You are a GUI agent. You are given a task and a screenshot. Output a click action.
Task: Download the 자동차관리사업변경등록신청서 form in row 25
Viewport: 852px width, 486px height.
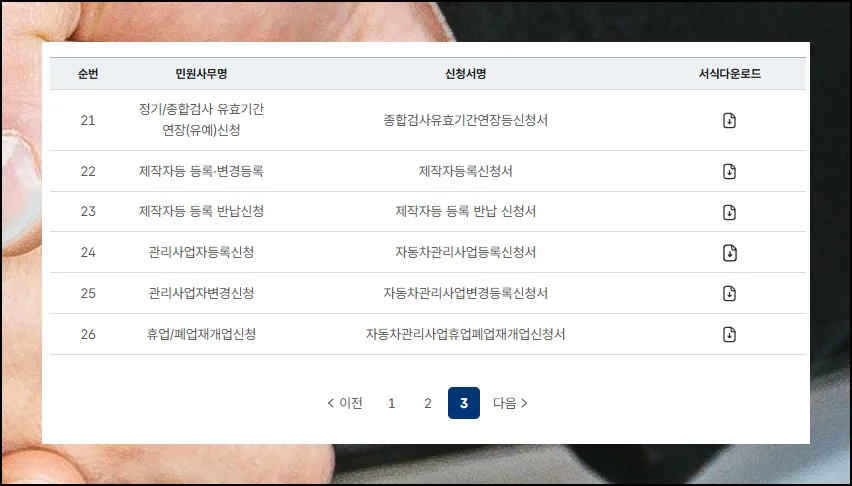(x=729, y=294)
